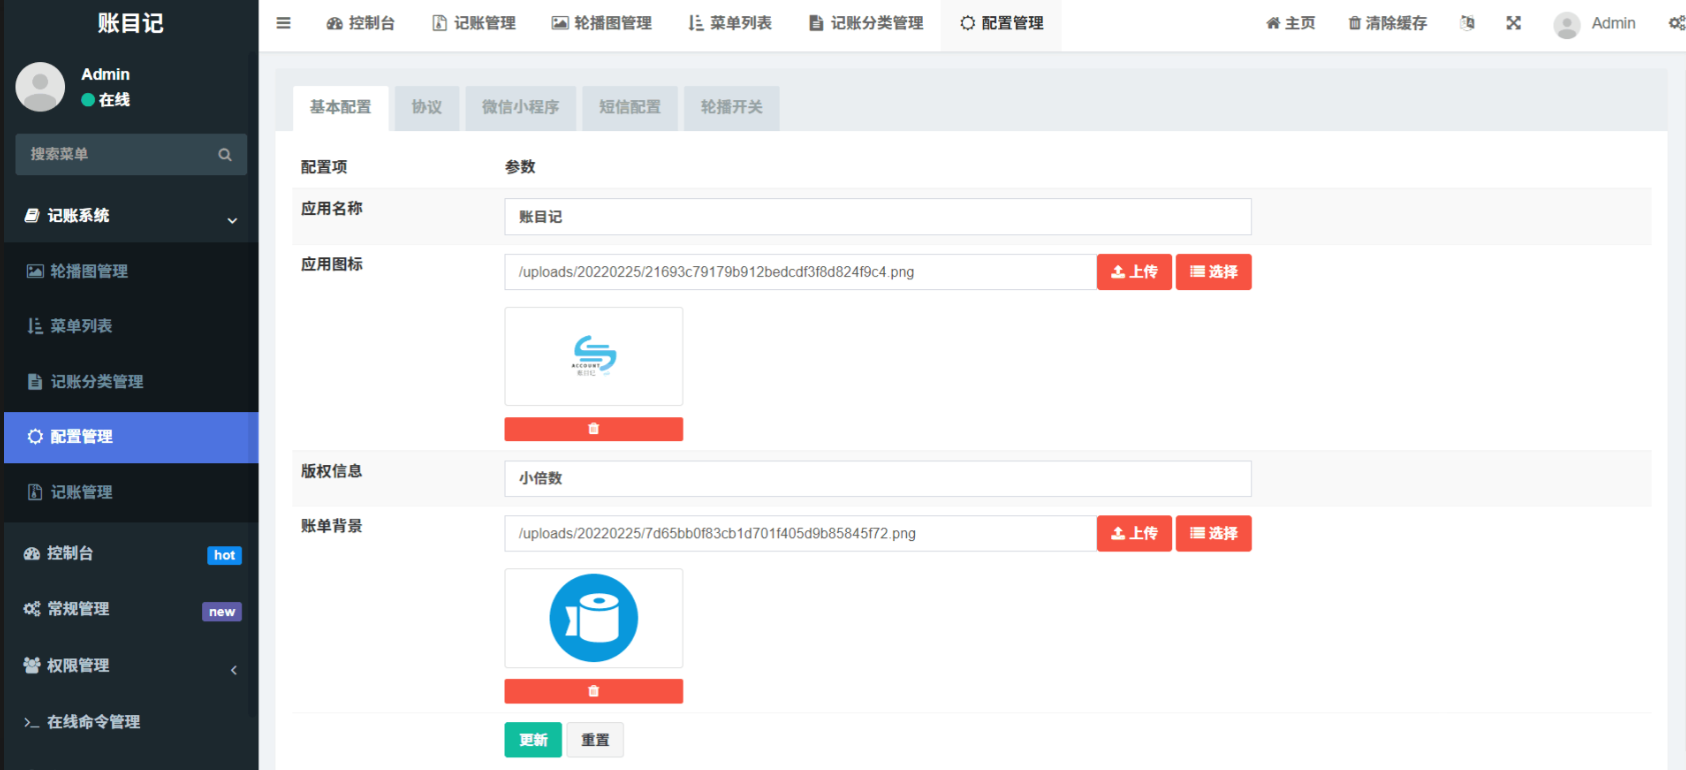
Task: Switch to the 轮播开关 tab
Action: 731,107
